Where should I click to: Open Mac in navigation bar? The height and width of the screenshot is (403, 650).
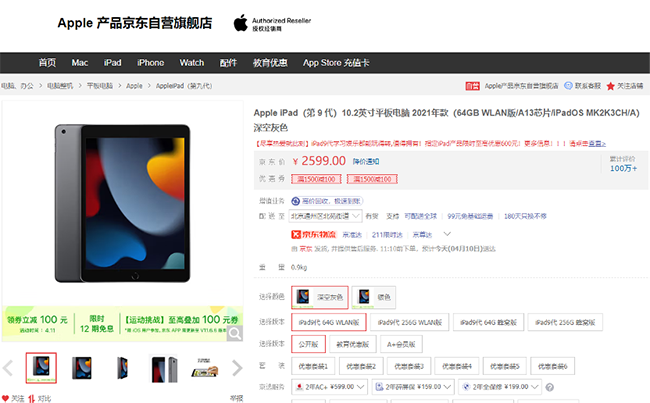point(80,63)
